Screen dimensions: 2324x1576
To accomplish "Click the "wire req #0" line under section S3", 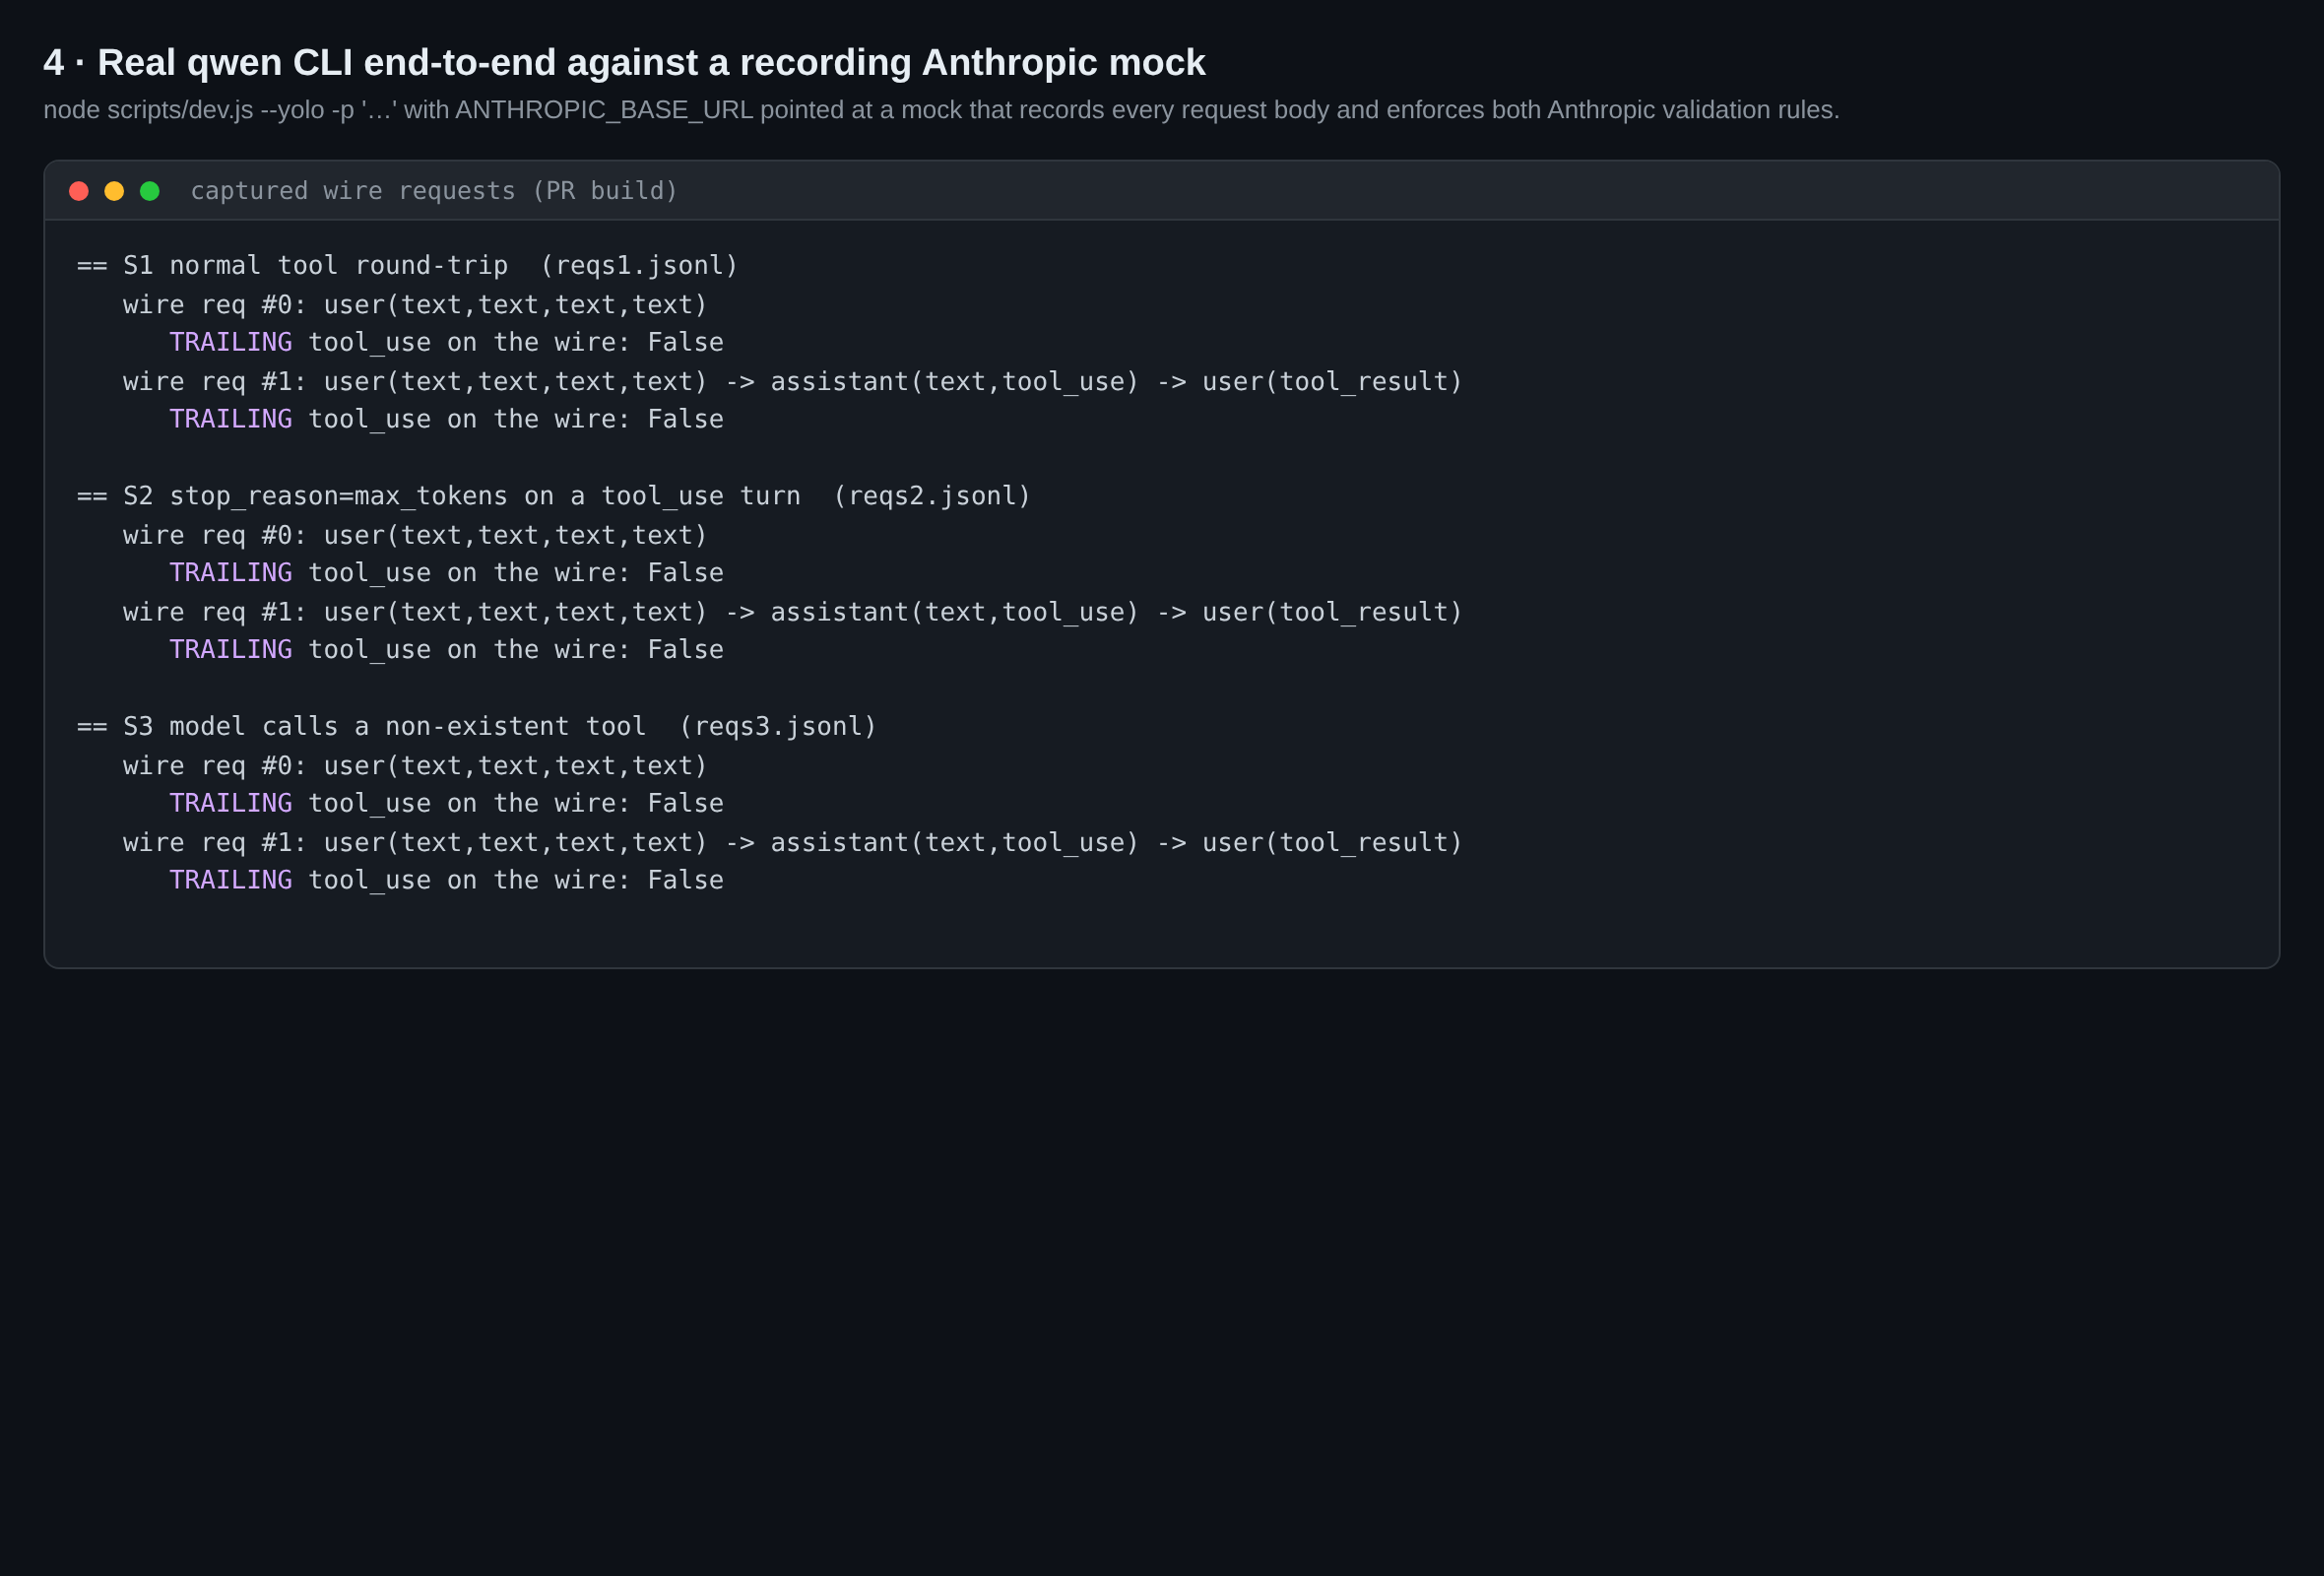I will [x=416, y=766].
